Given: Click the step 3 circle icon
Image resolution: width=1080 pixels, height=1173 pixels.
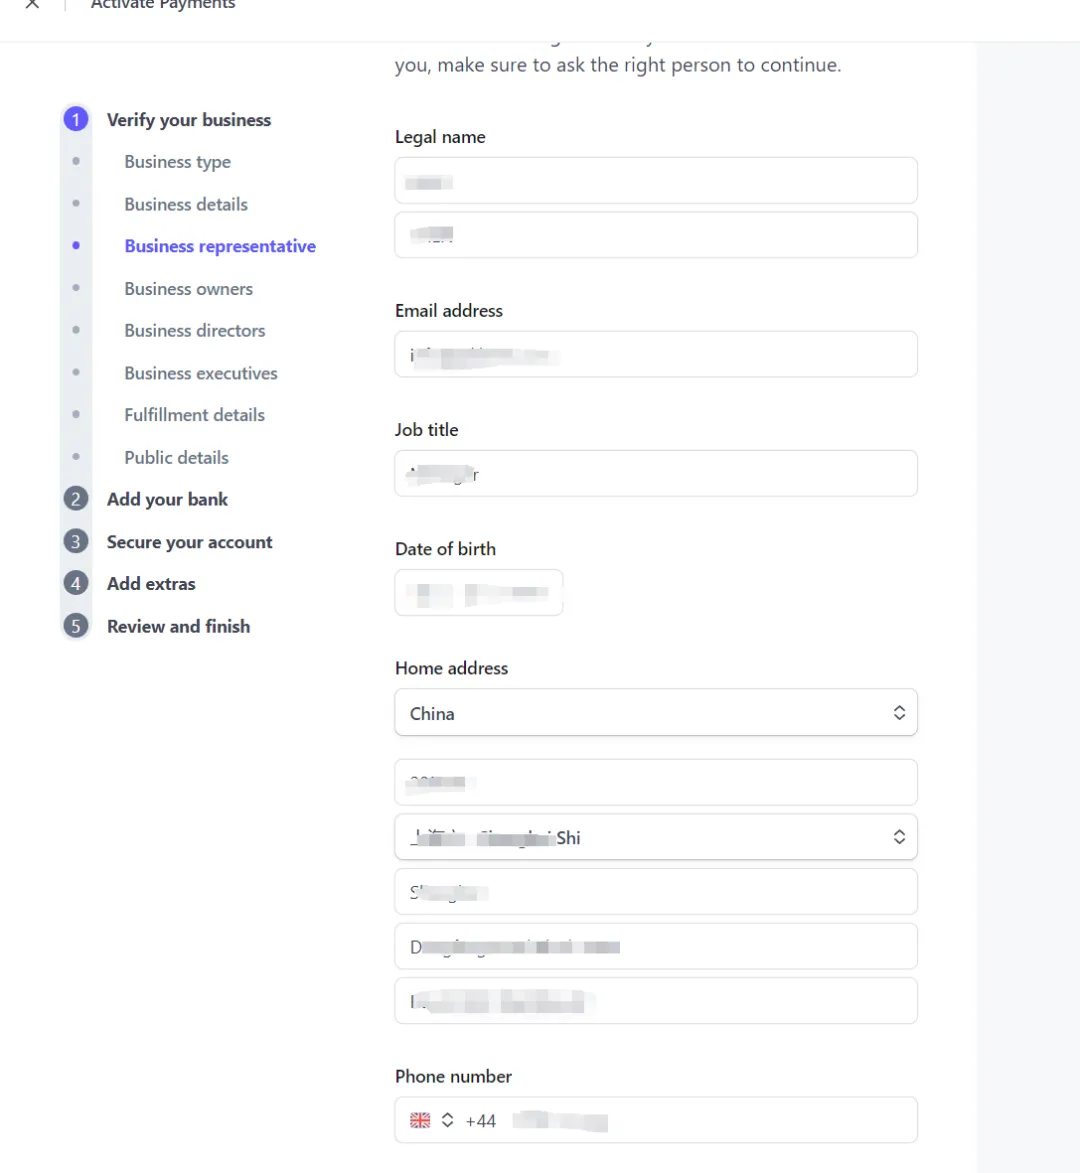Looking at the screenshot, I should pos(76,541).
